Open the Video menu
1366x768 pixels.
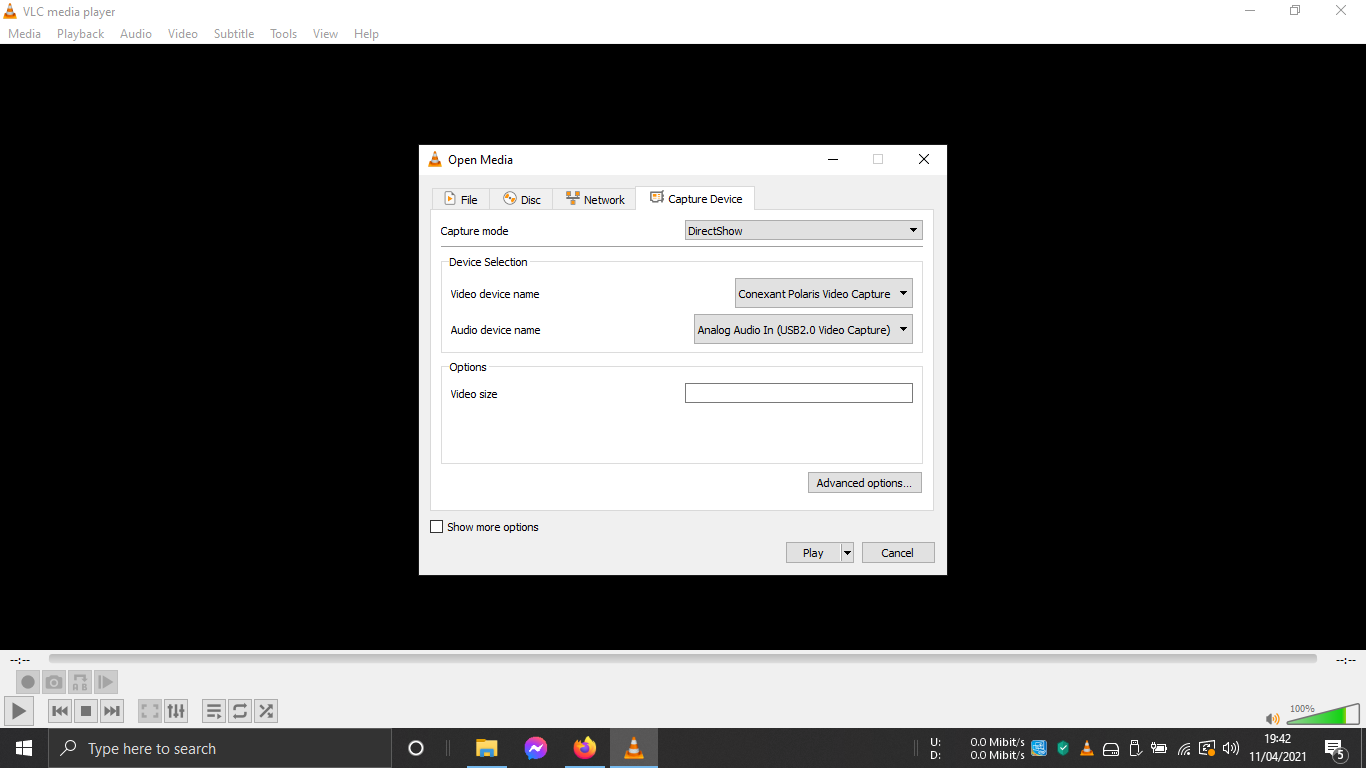point(183,33)
